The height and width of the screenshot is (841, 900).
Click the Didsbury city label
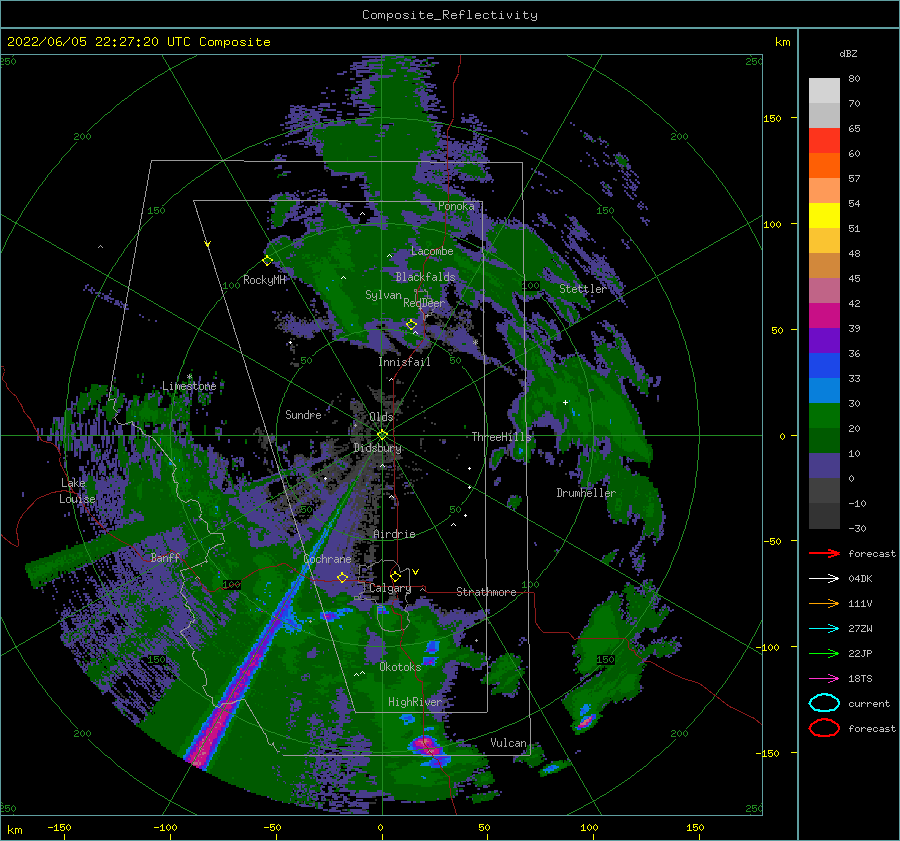(x=377, y=448)
